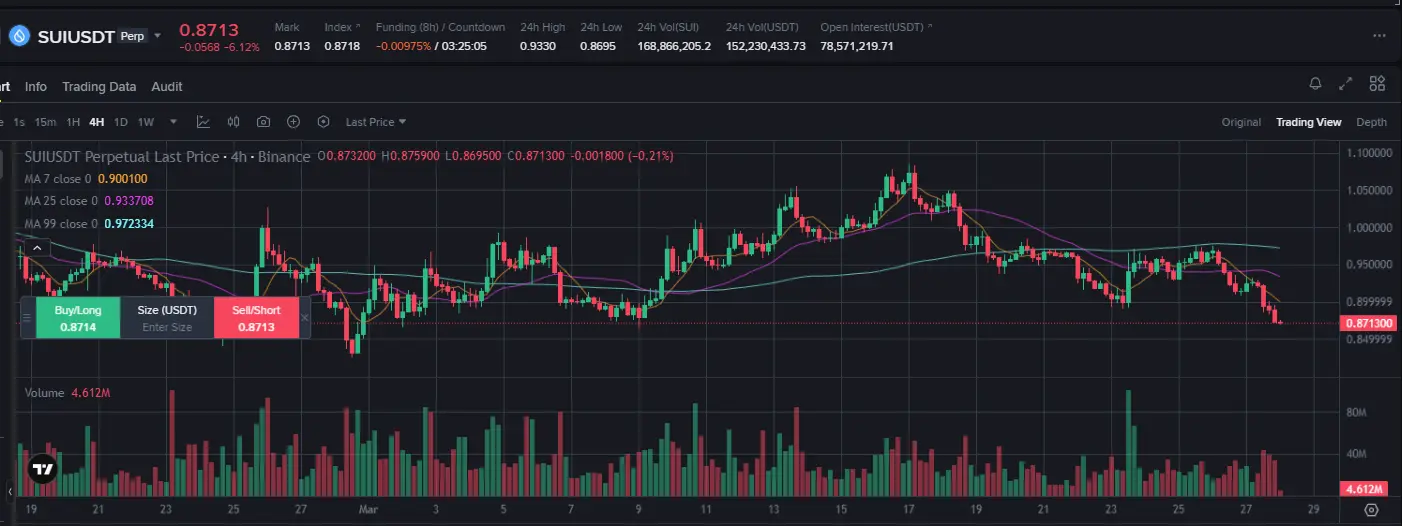
Task: Select the 1D timeframe
Action: click(121, 122)
